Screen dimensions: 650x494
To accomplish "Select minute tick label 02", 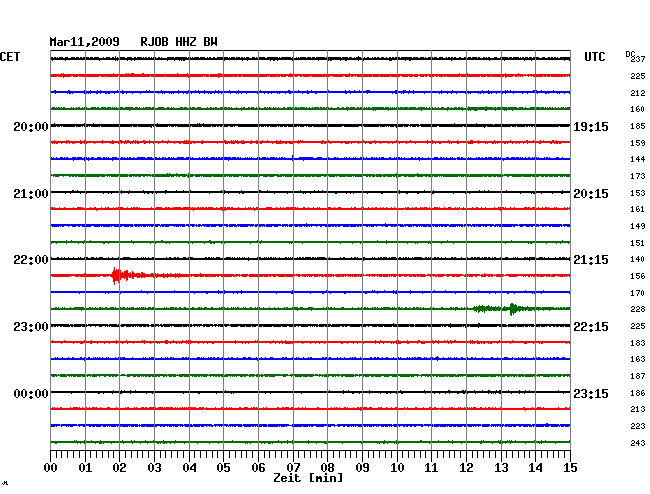I will 119,467.
